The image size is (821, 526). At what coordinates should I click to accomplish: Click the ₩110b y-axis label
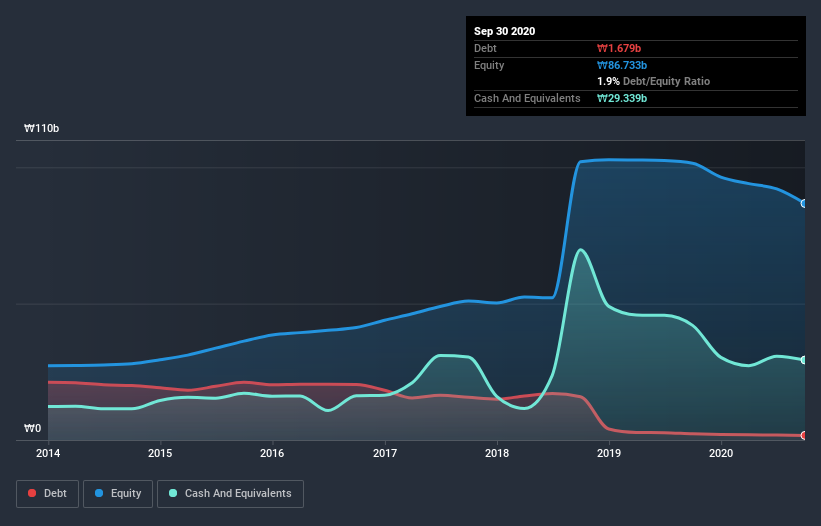tap(41, 128)
